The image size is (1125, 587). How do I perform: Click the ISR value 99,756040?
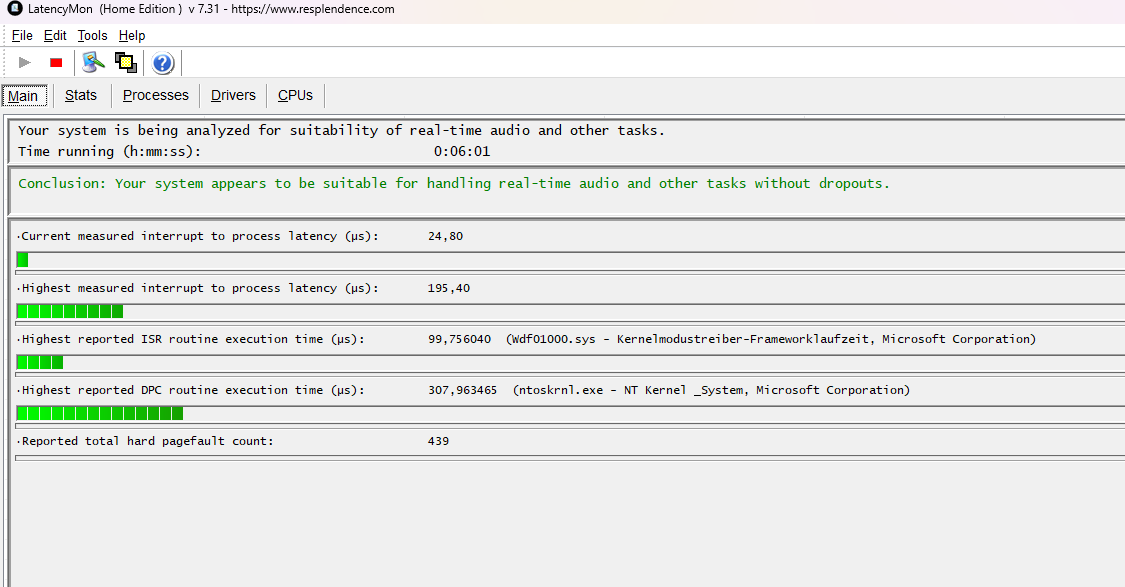[460, 339]
